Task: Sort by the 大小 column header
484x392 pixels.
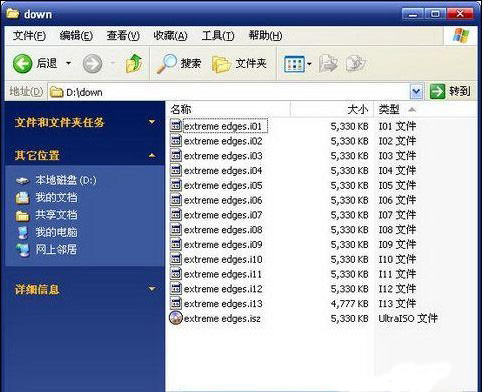Action: pyautogui.click(x=332, y=109)
